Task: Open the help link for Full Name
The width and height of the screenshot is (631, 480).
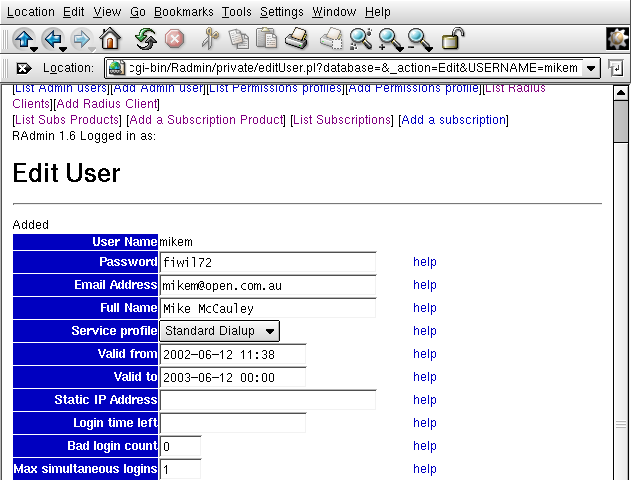Action: [425, 308]
